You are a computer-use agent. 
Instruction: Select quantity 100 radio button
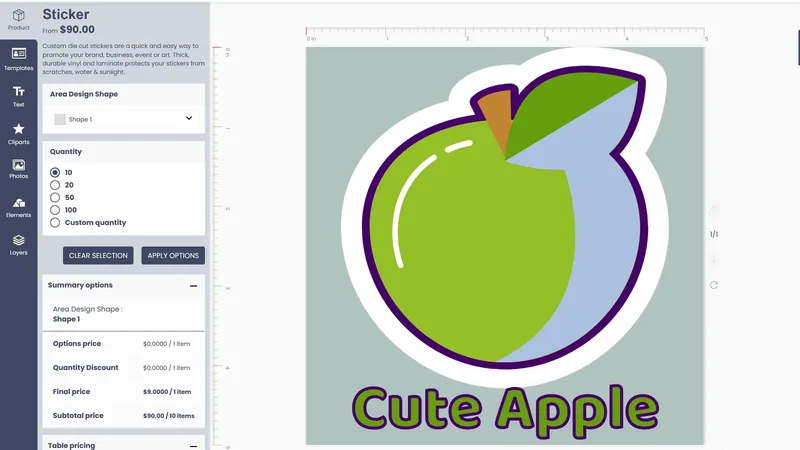(x=55, y=210)
